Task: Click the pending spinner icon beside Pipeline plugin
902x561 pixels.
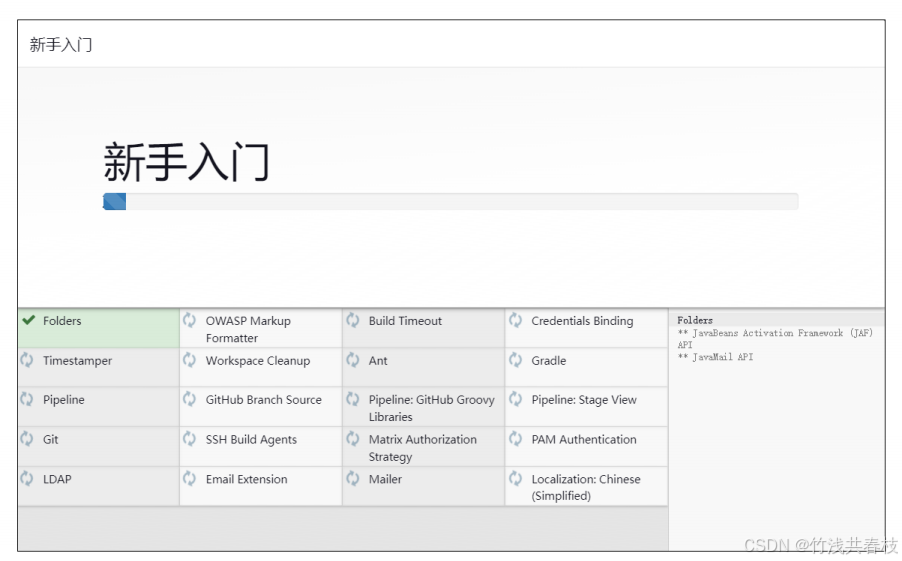Action: coord(26,399)
